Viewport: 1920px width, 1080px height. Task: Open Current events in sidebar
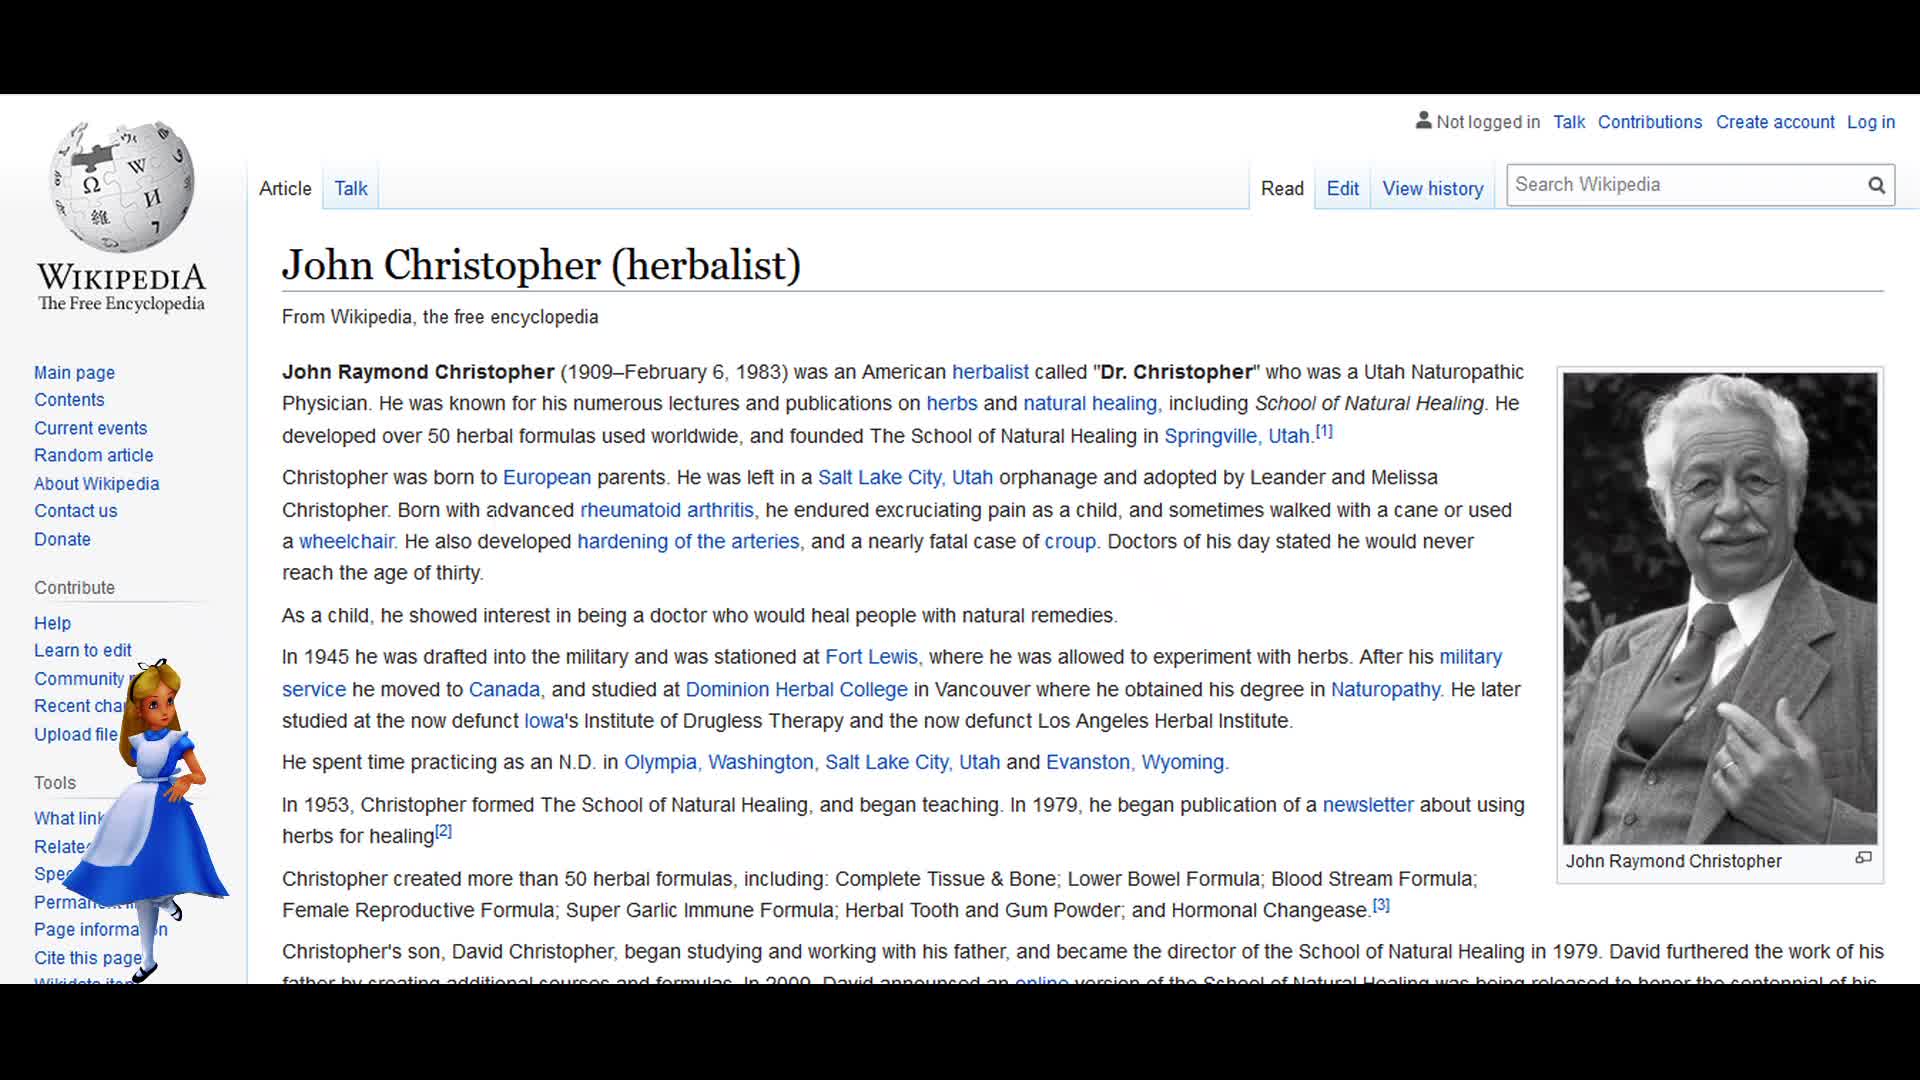click(90, 428)
